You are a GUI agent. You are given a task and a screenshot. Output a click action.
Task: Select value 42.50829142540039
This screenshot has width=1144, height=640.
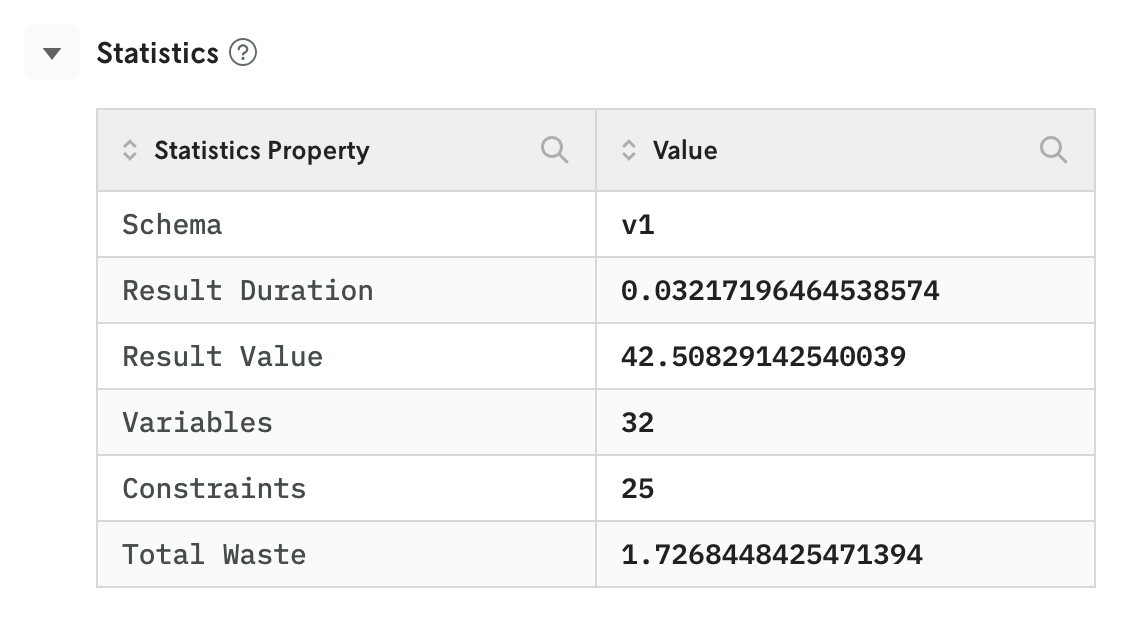click(x=763, y=357)
